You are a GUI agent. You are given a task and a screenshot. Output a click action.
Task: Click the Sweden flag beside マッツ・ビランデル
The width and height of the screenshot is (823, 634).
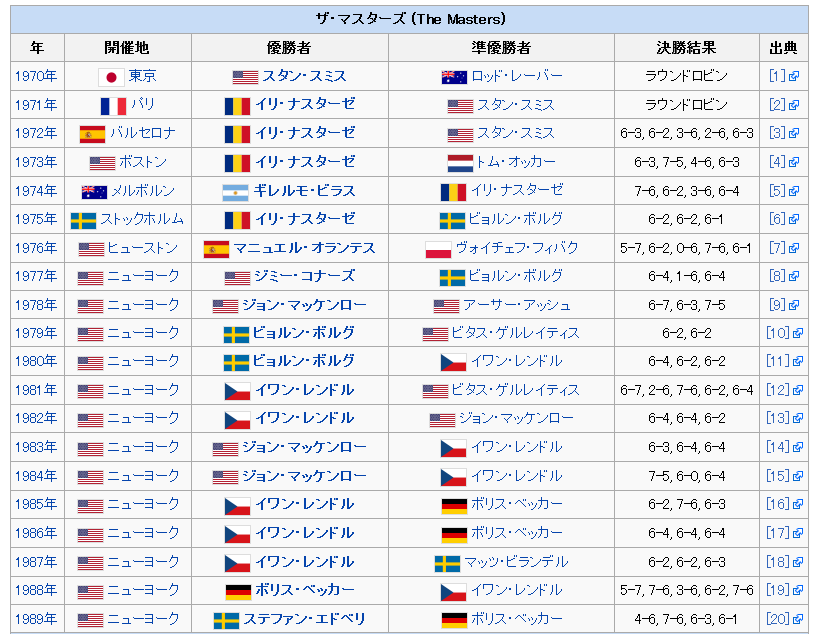coord(448,564)
